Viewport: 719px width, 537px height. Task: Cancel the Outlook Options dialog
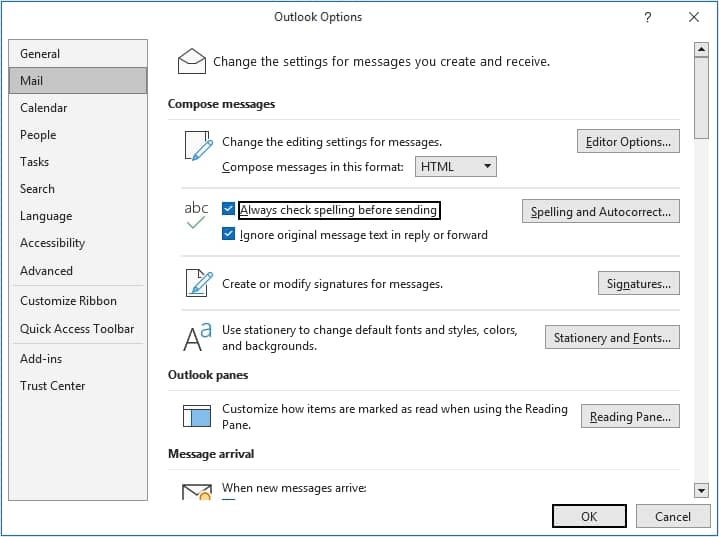point(673,516)
